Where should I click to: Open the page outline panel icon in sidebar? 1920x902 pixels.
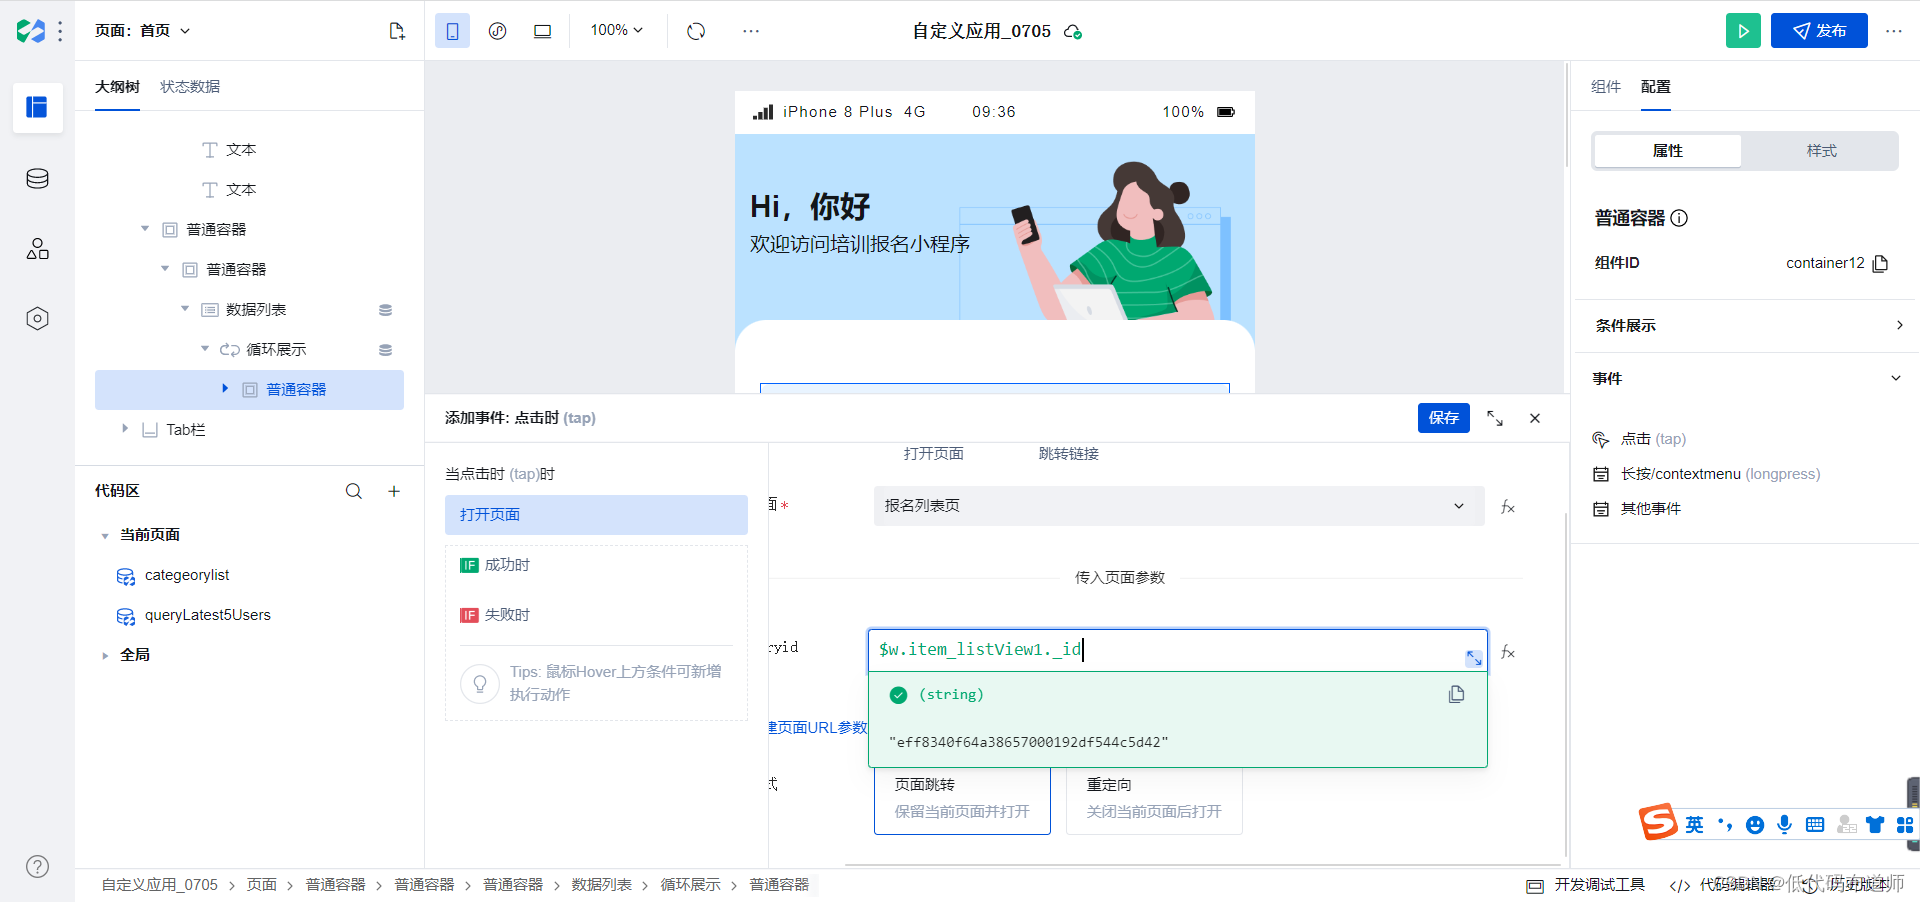(37, 107)
